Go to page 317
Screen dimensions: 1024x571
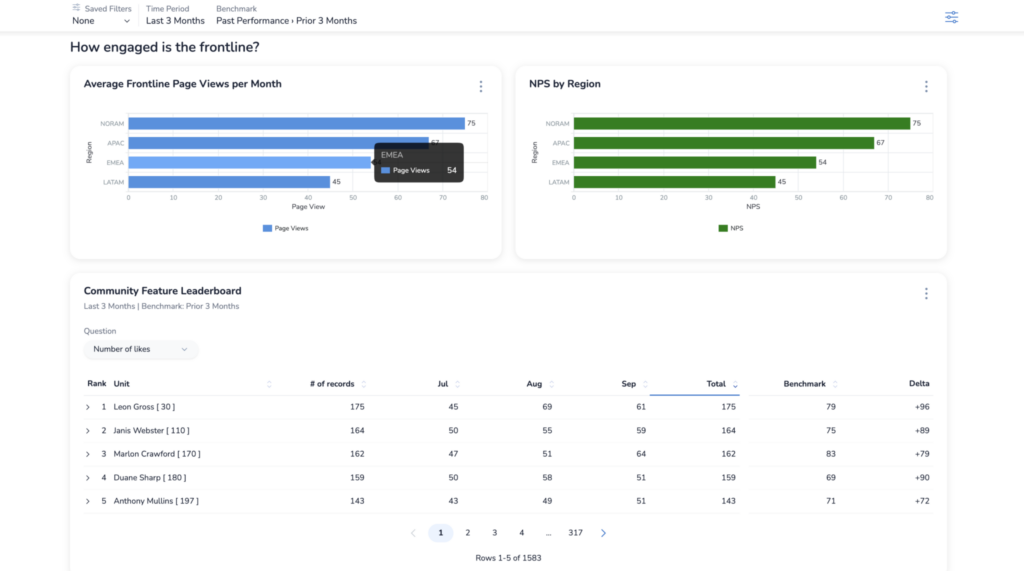575,533
